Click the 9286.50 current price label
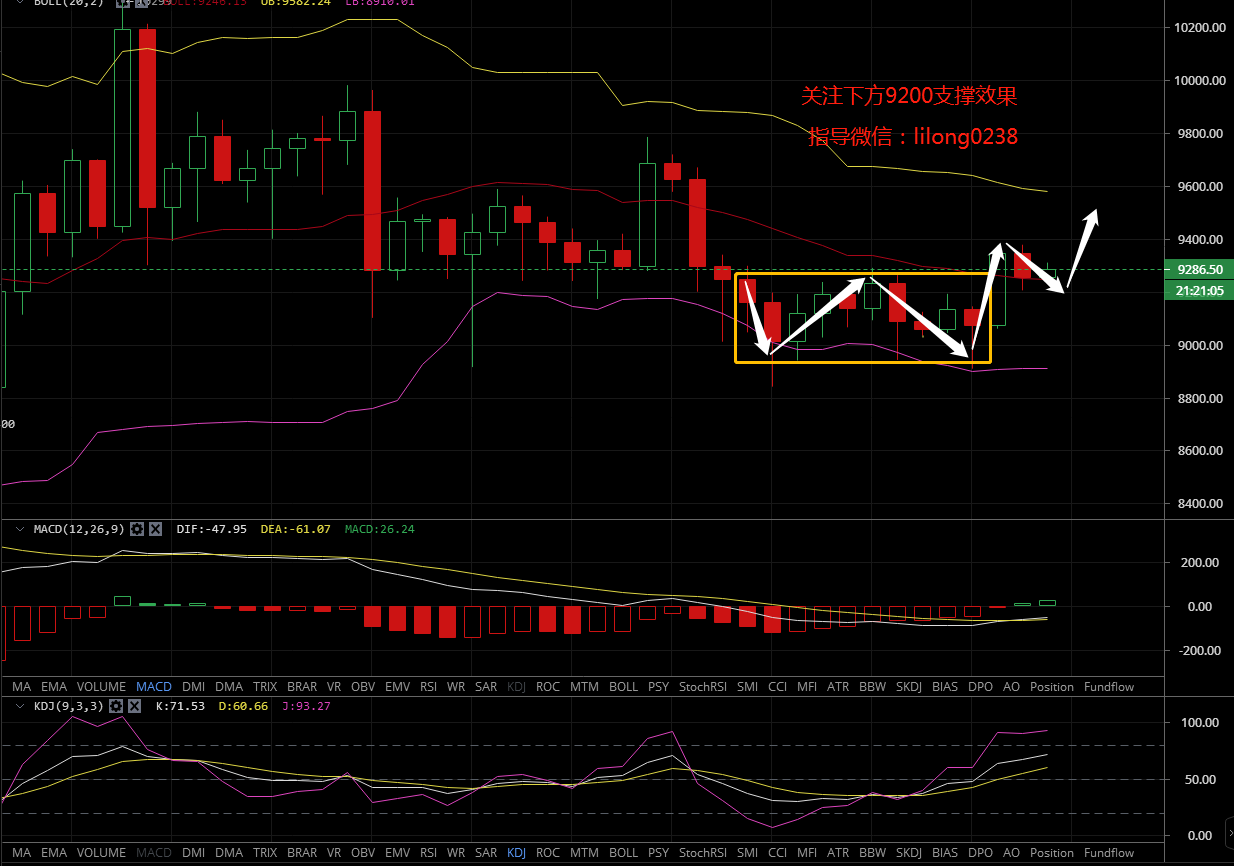 pyautogui.click(x=1200, y=270)
